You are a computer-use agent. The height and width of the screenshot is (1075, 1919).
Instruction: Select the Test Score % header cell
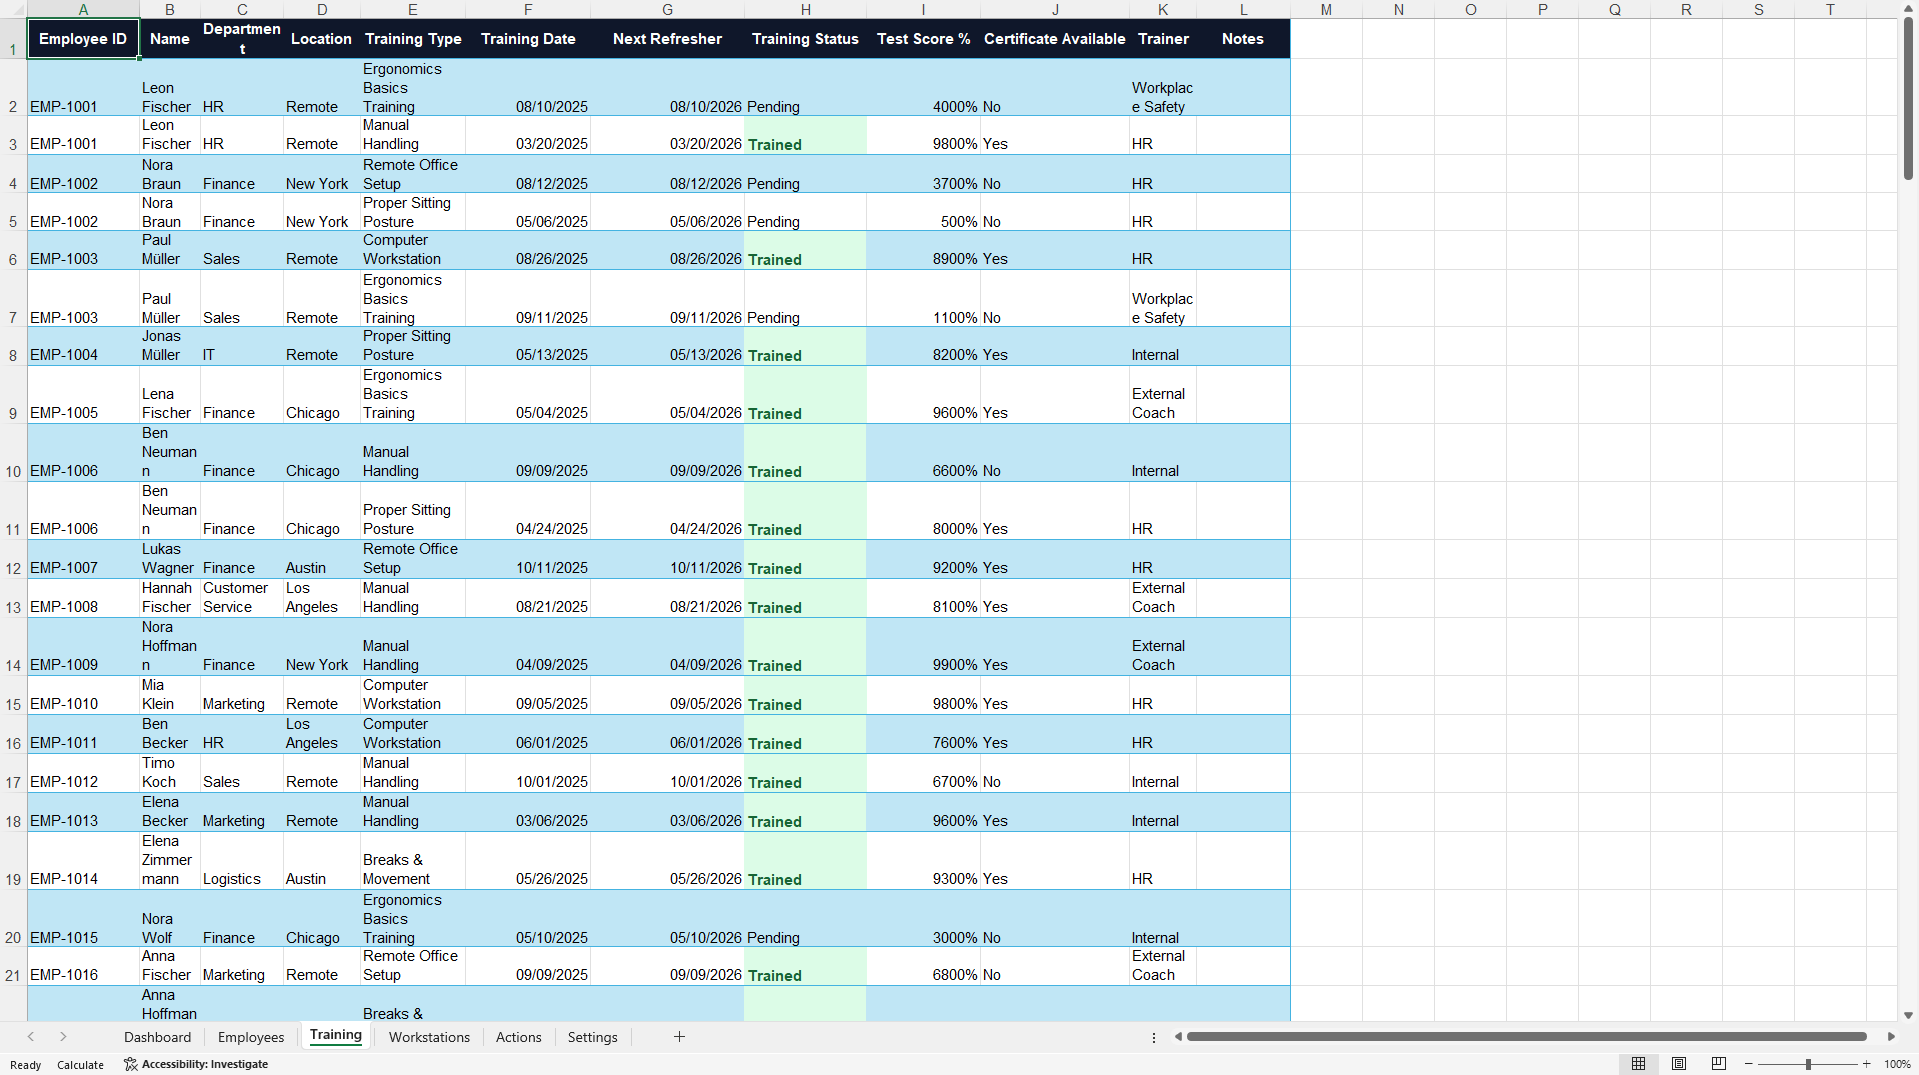click(x=923, y=39)
